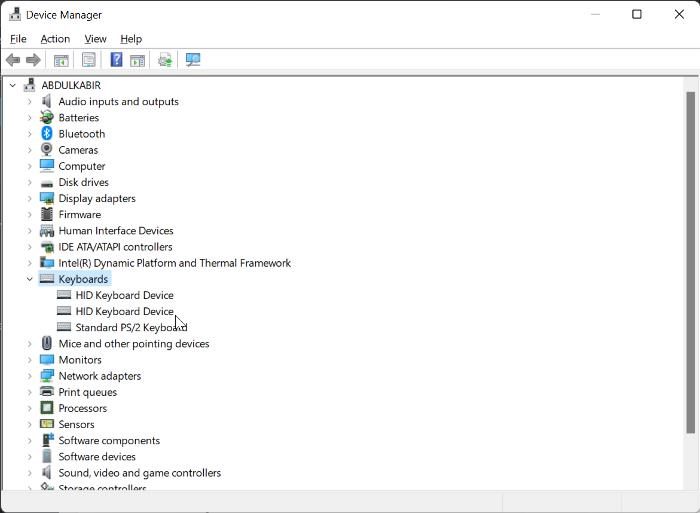This screenshot has width=700, height=513.
Task: Click the Disk drives icon
Action: tap(47, 183)
